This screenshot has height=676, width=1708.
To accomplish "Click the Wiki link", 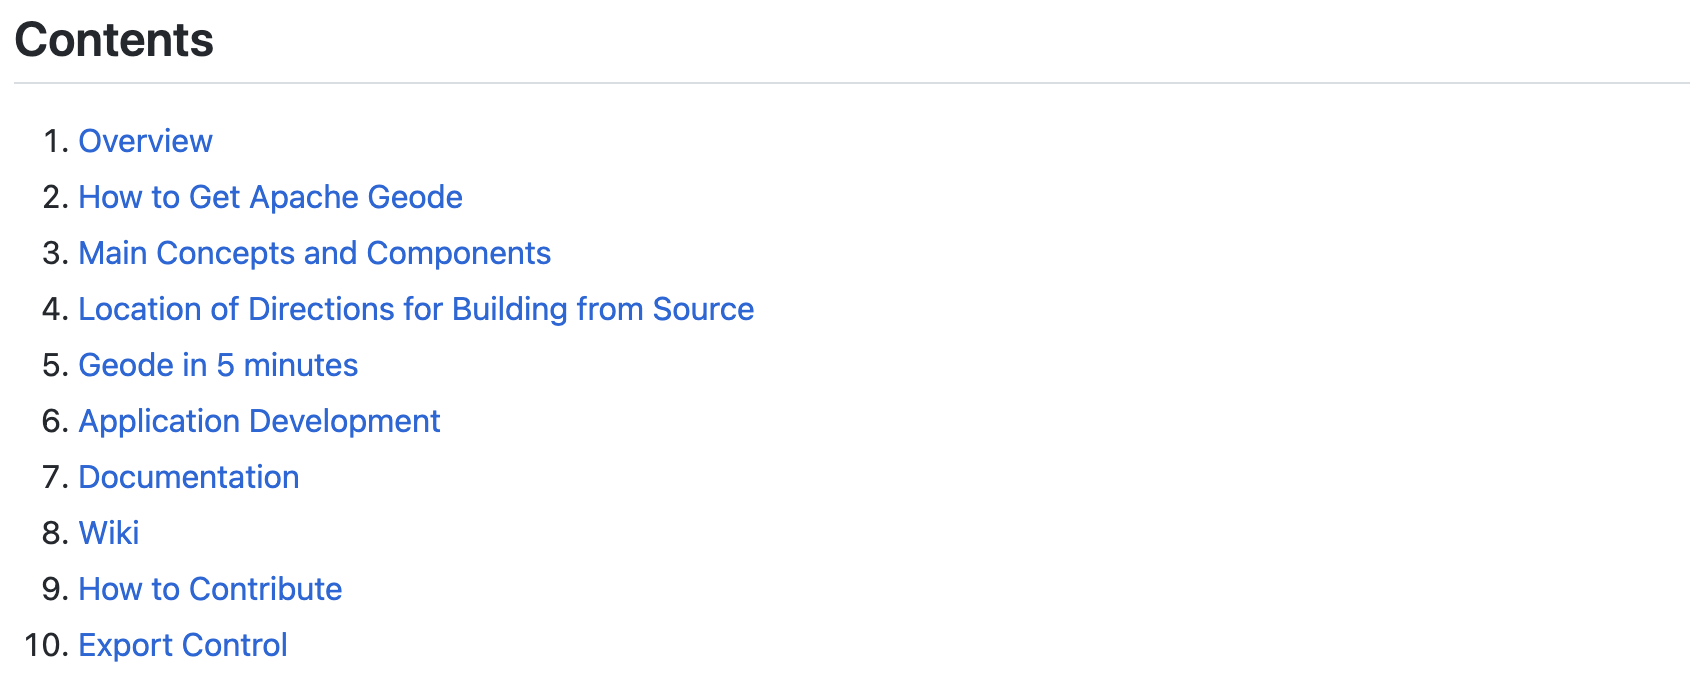I will 109,533.
